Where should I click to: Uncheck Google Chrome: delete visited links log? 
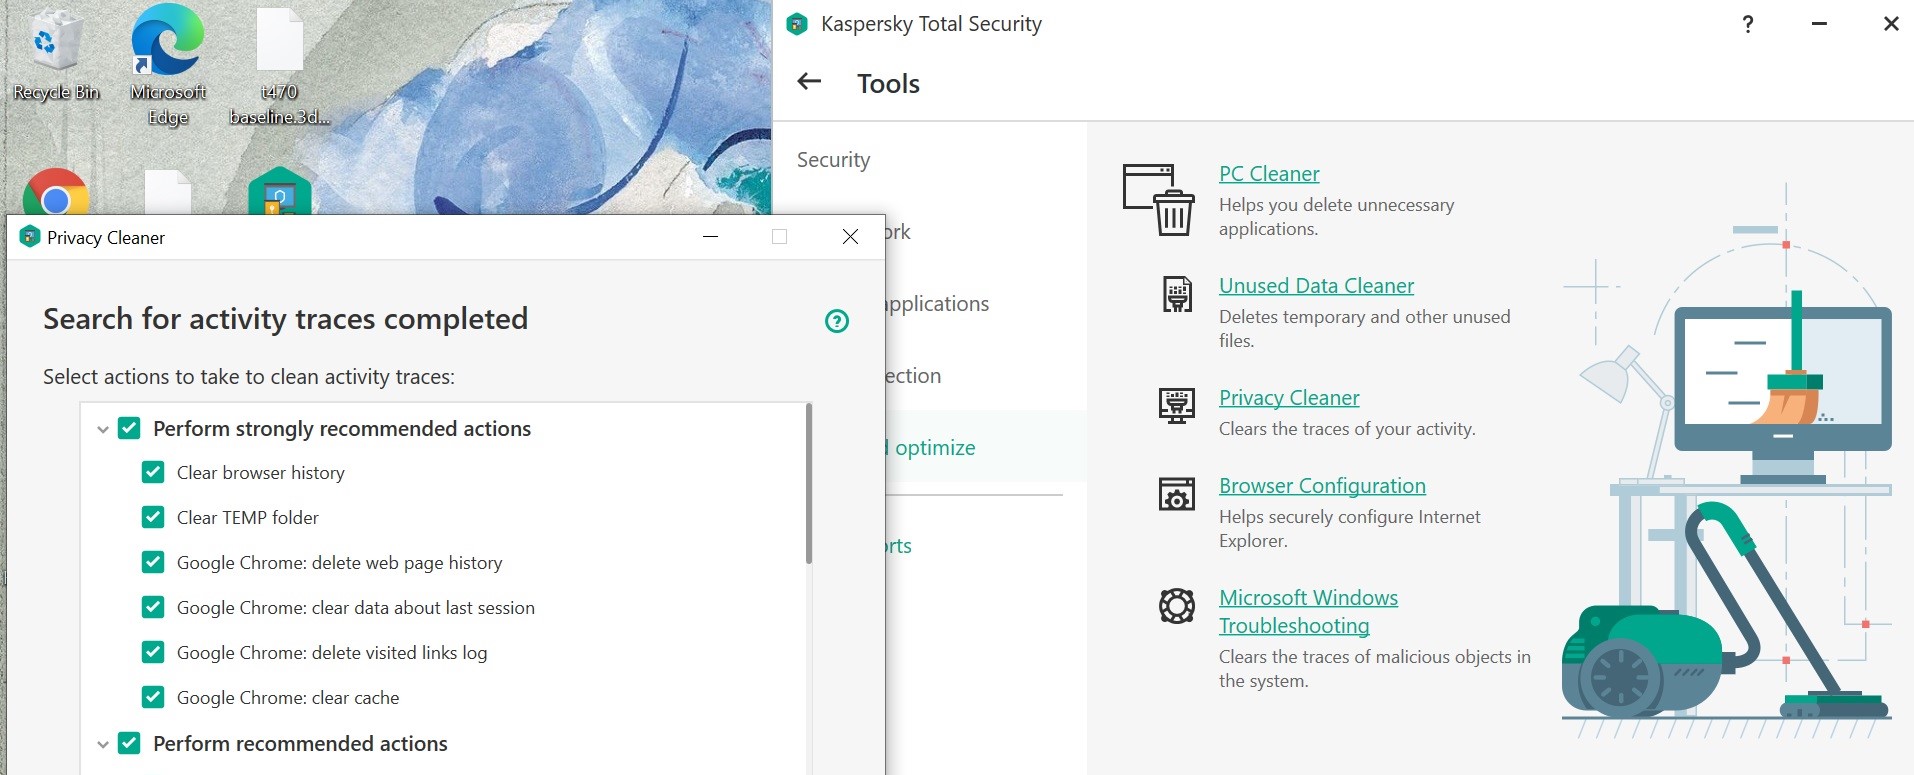click(153, 652)
